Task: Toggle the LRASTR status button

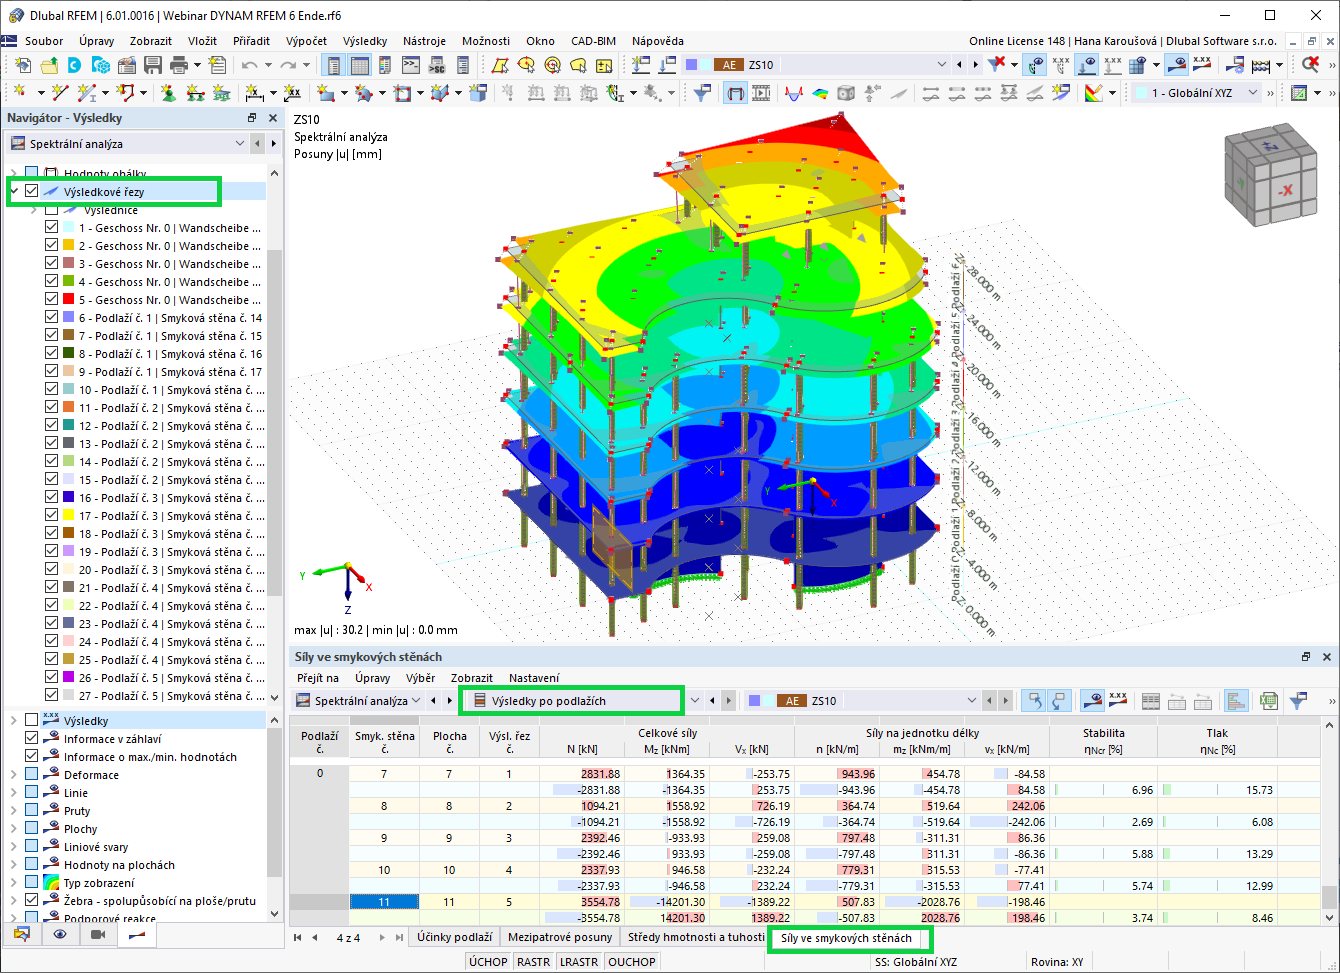Action: click(x=579, y=962)
